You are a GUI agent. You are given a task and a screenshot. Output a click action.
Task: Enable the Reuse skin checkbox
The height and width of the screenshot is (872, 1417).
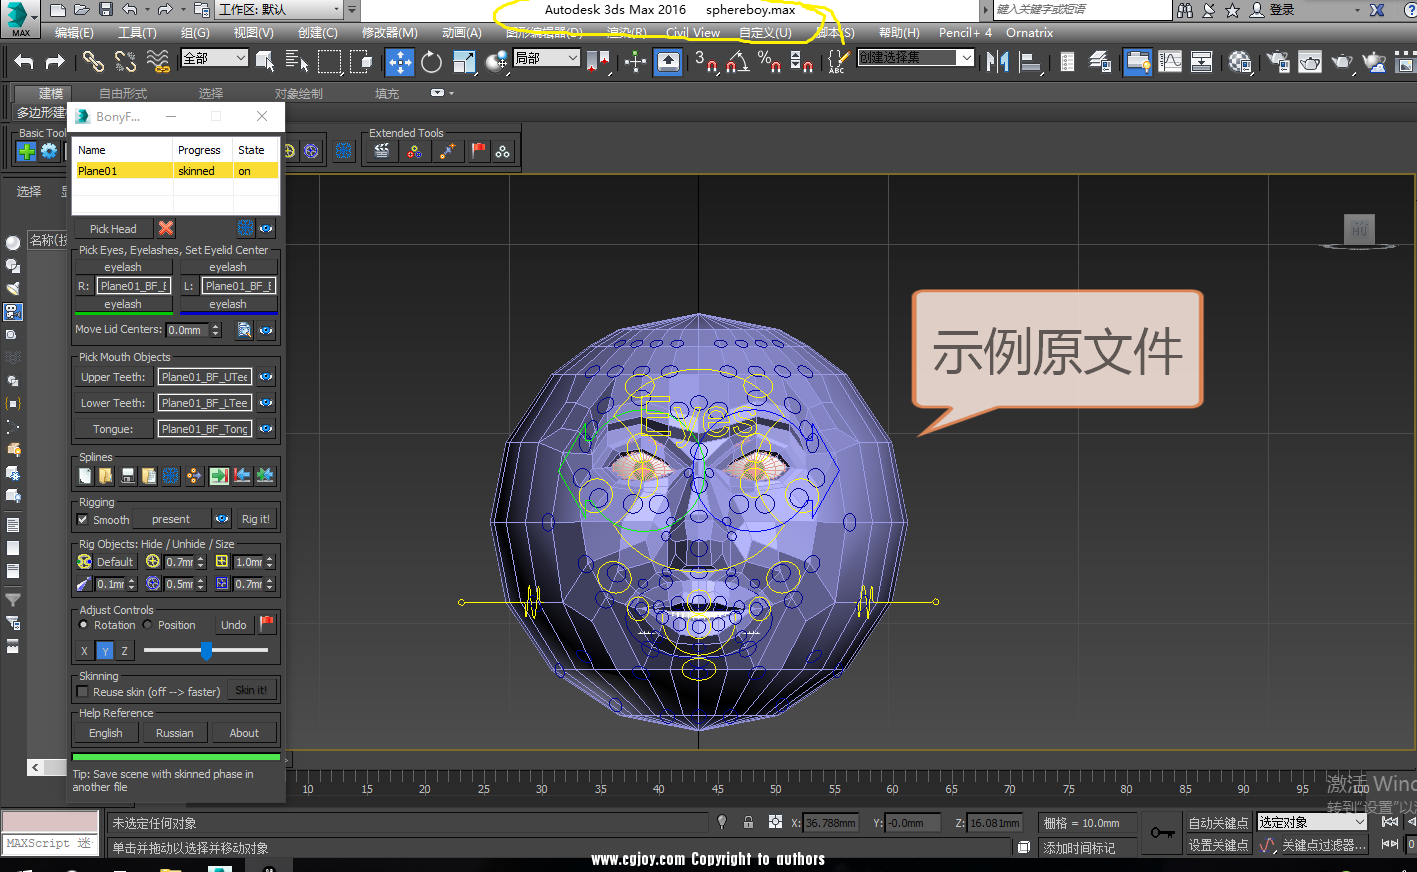coord(83,692)
